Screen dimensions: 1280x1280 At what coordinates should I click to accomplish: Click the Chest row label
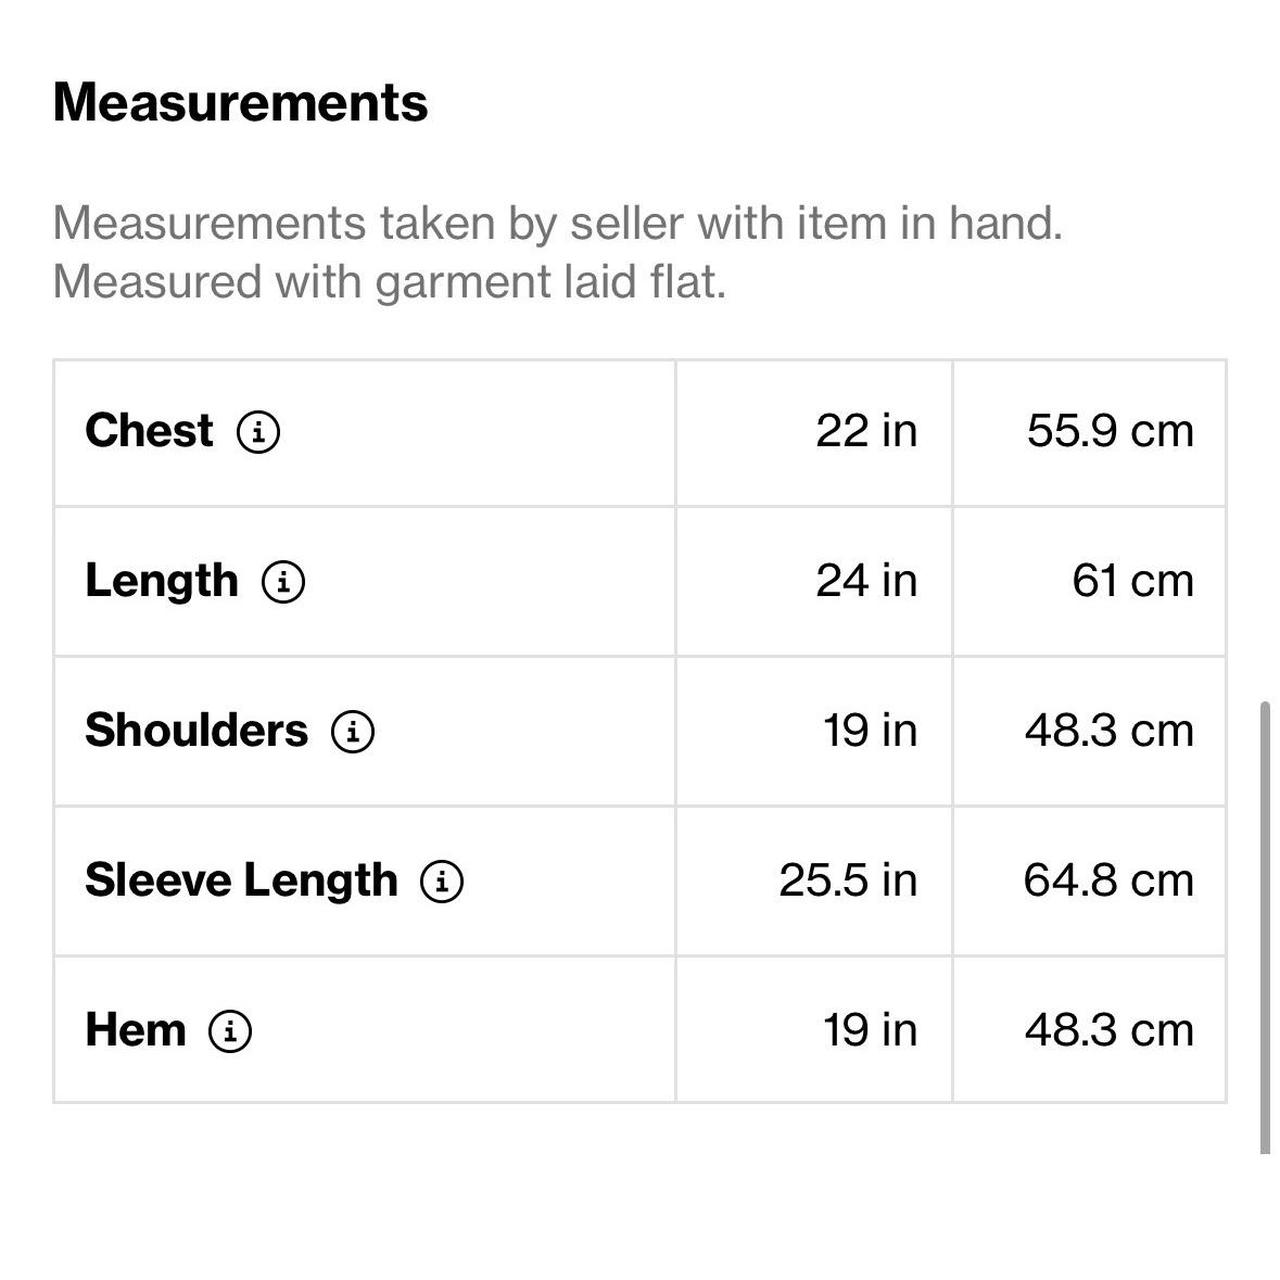tap(149, 431)
